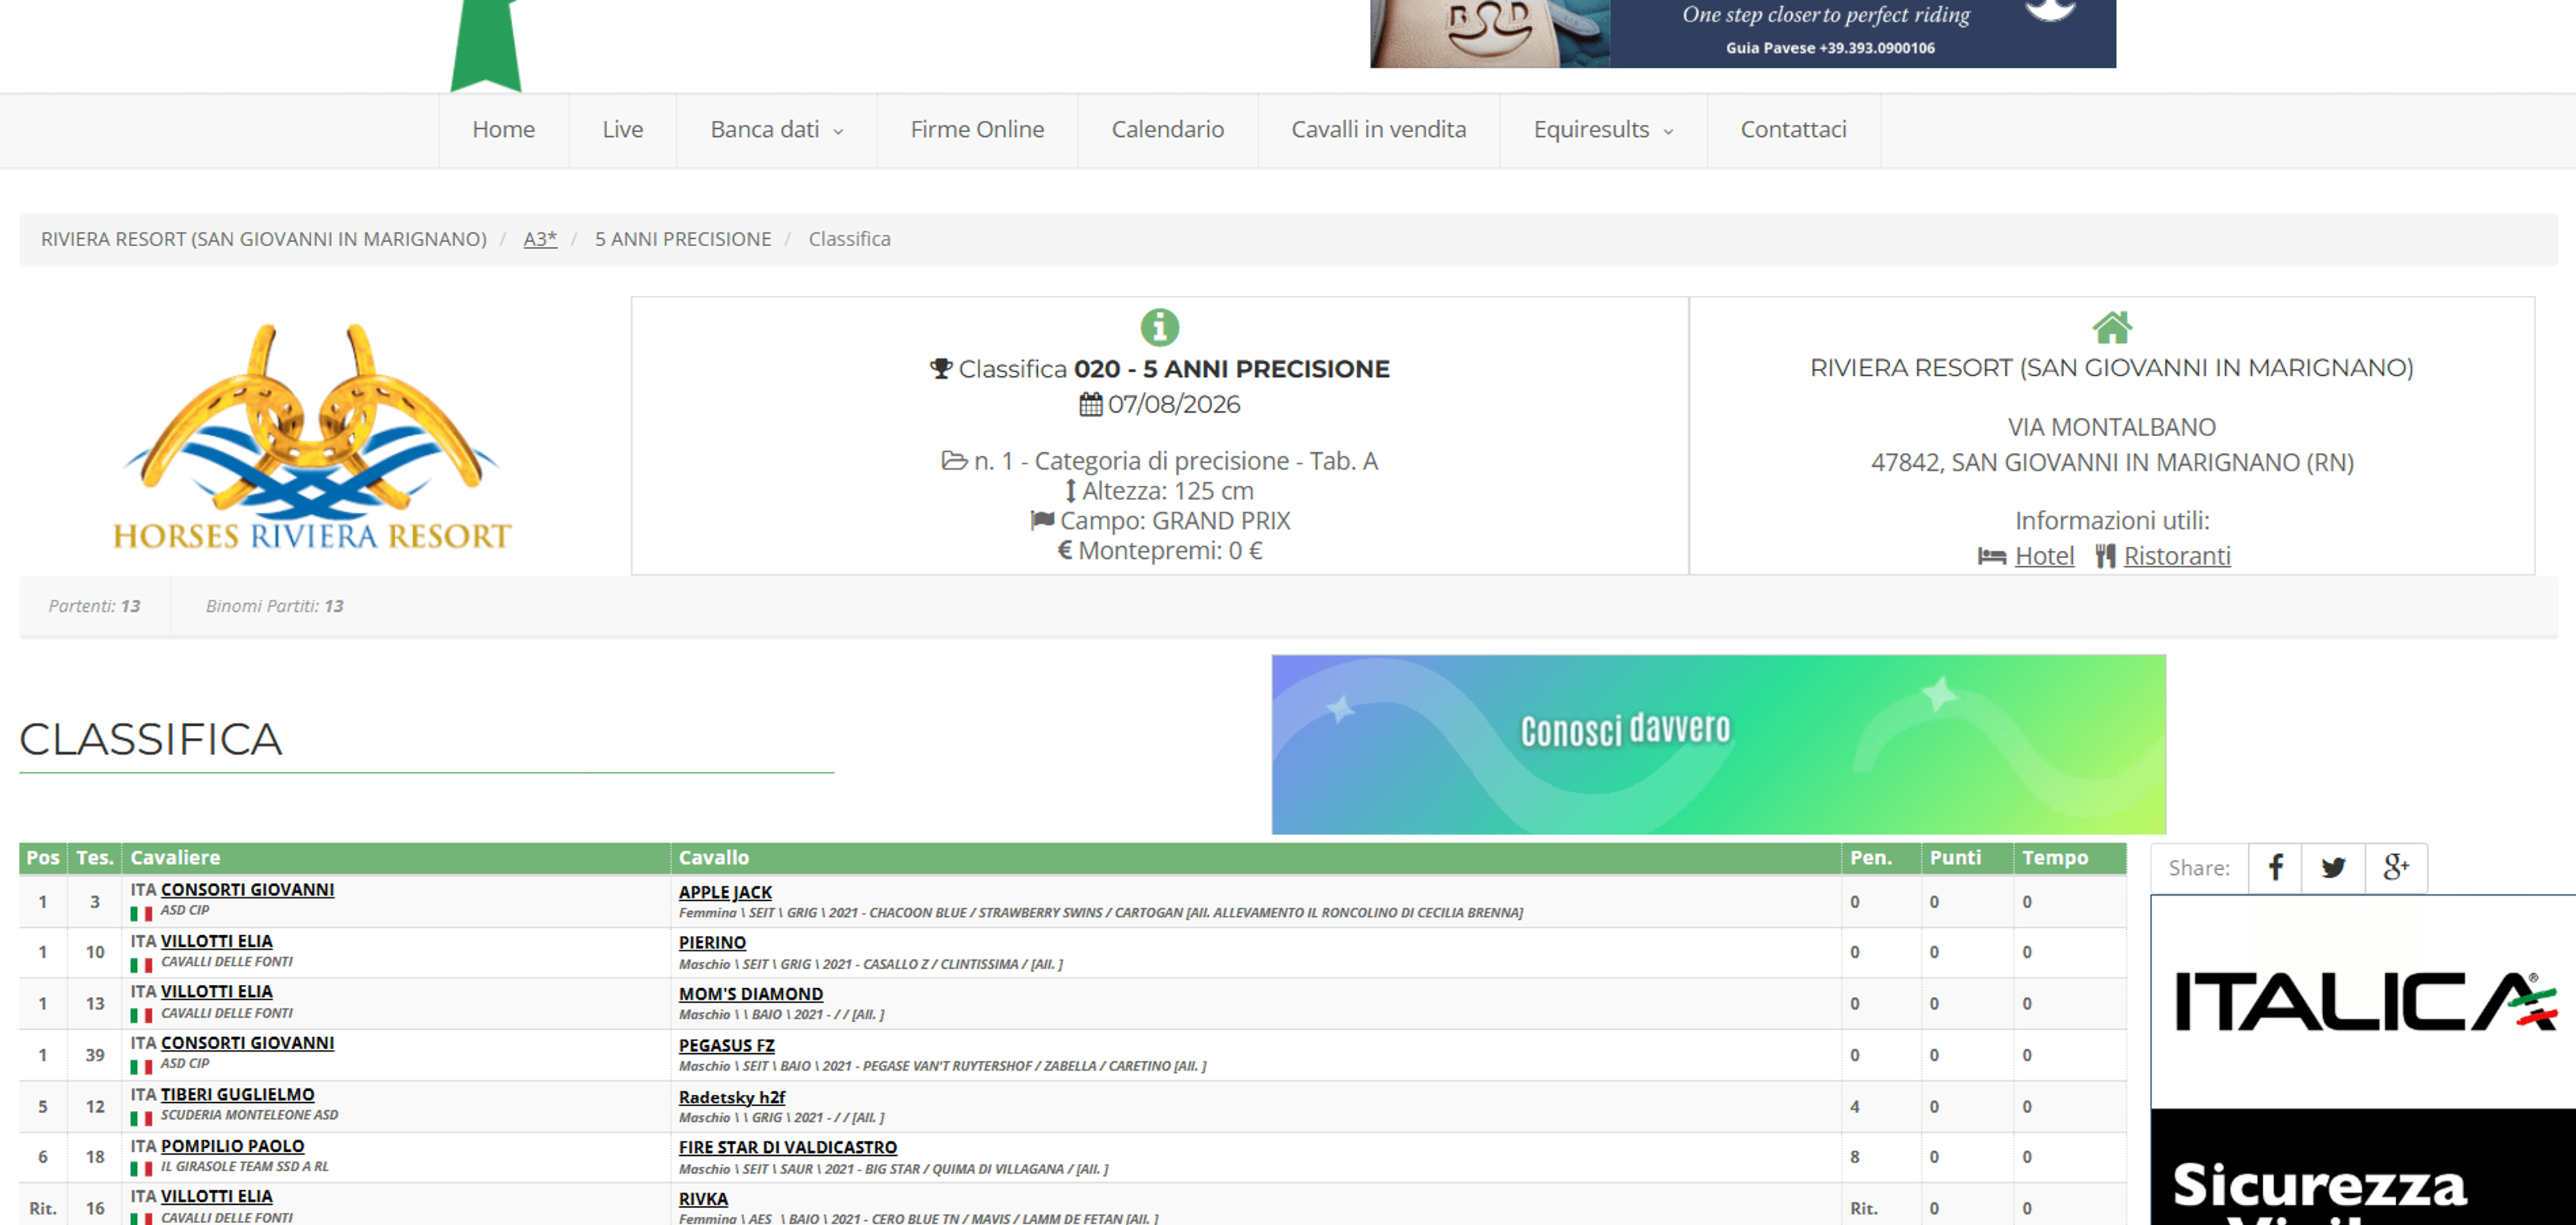
Task: Open horse RIVKA details
Action: 703,1199
